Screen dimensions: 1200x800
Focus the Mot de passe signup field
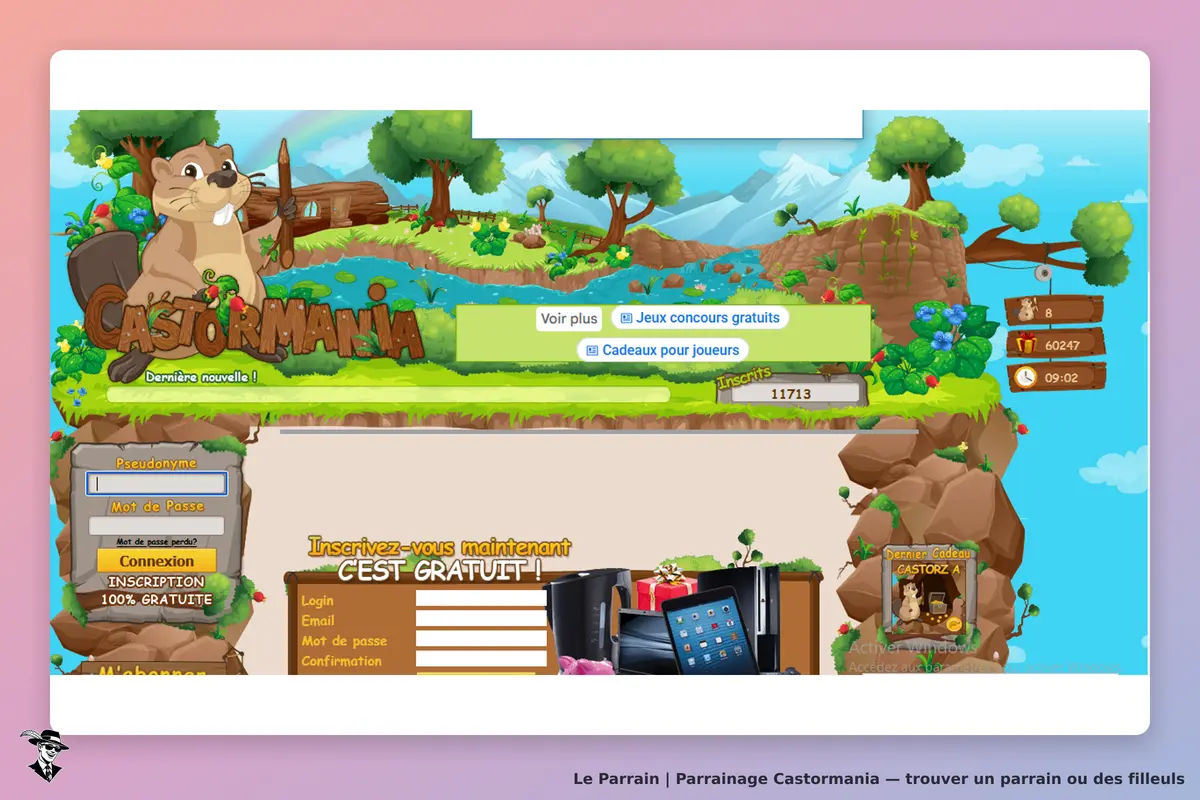(481, 639)
